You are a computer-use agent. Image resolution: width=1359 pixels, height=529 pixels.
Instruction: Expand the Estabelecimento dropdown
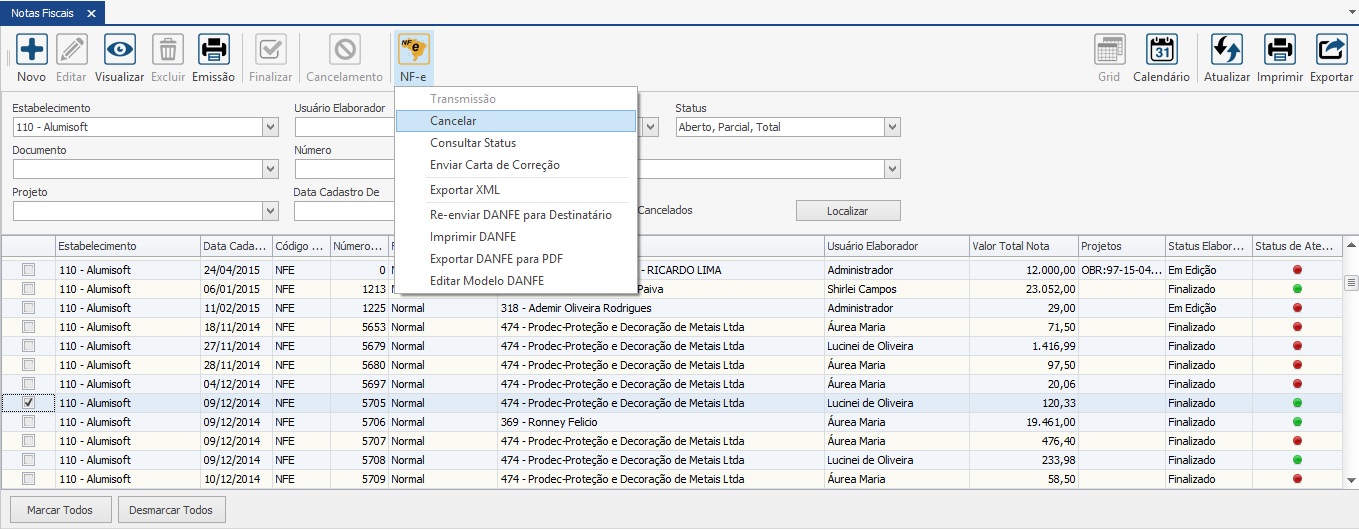[x=270, y=127]
